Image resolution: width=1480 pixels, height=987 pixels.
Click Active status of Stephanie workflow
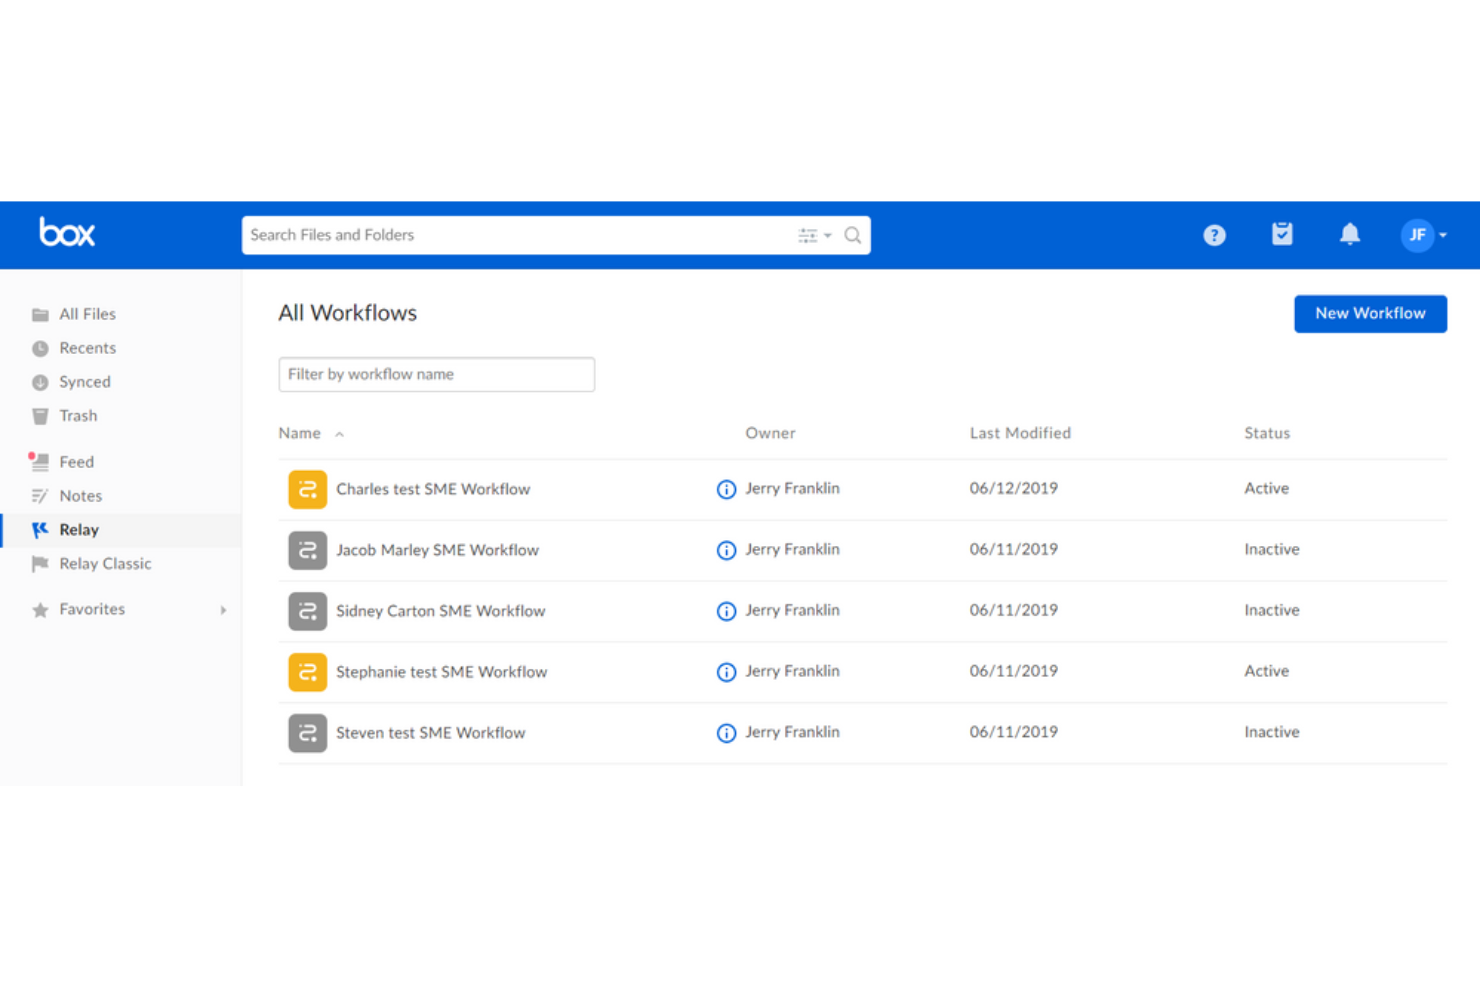(1266, 671)
